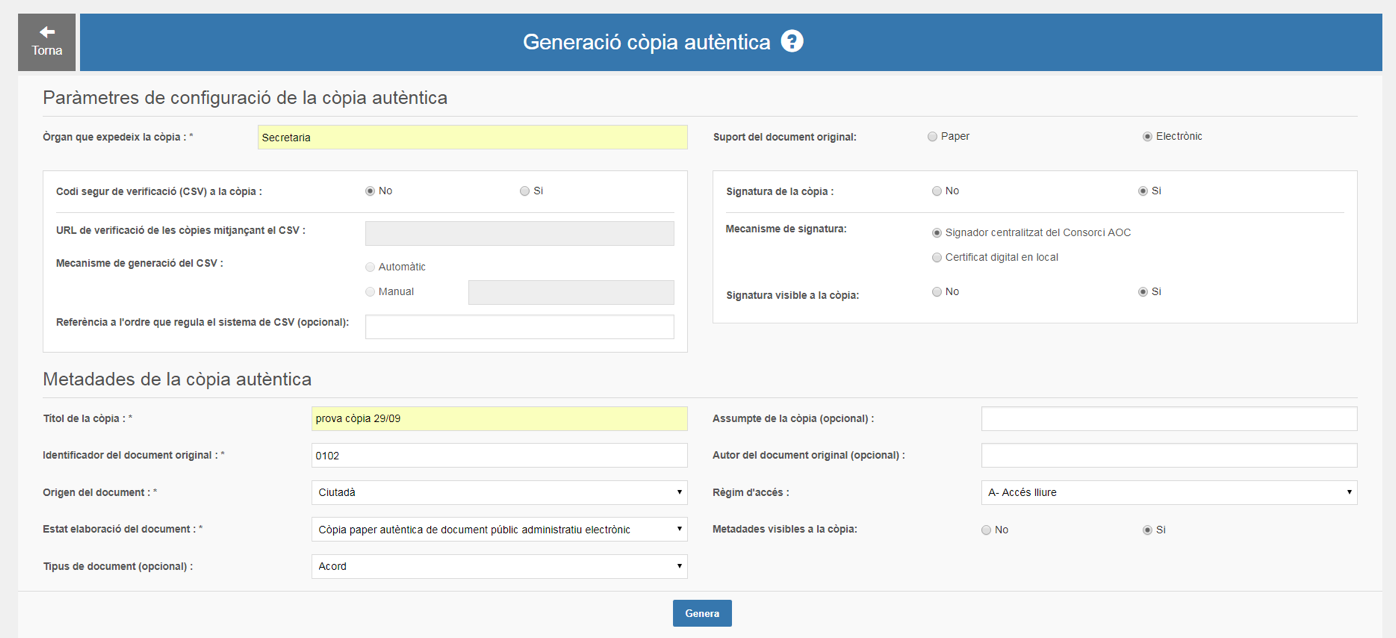Expand the Estat elaboració del document dropdown
Screen dimensions: 1396x638
click(x=499, y=529)
